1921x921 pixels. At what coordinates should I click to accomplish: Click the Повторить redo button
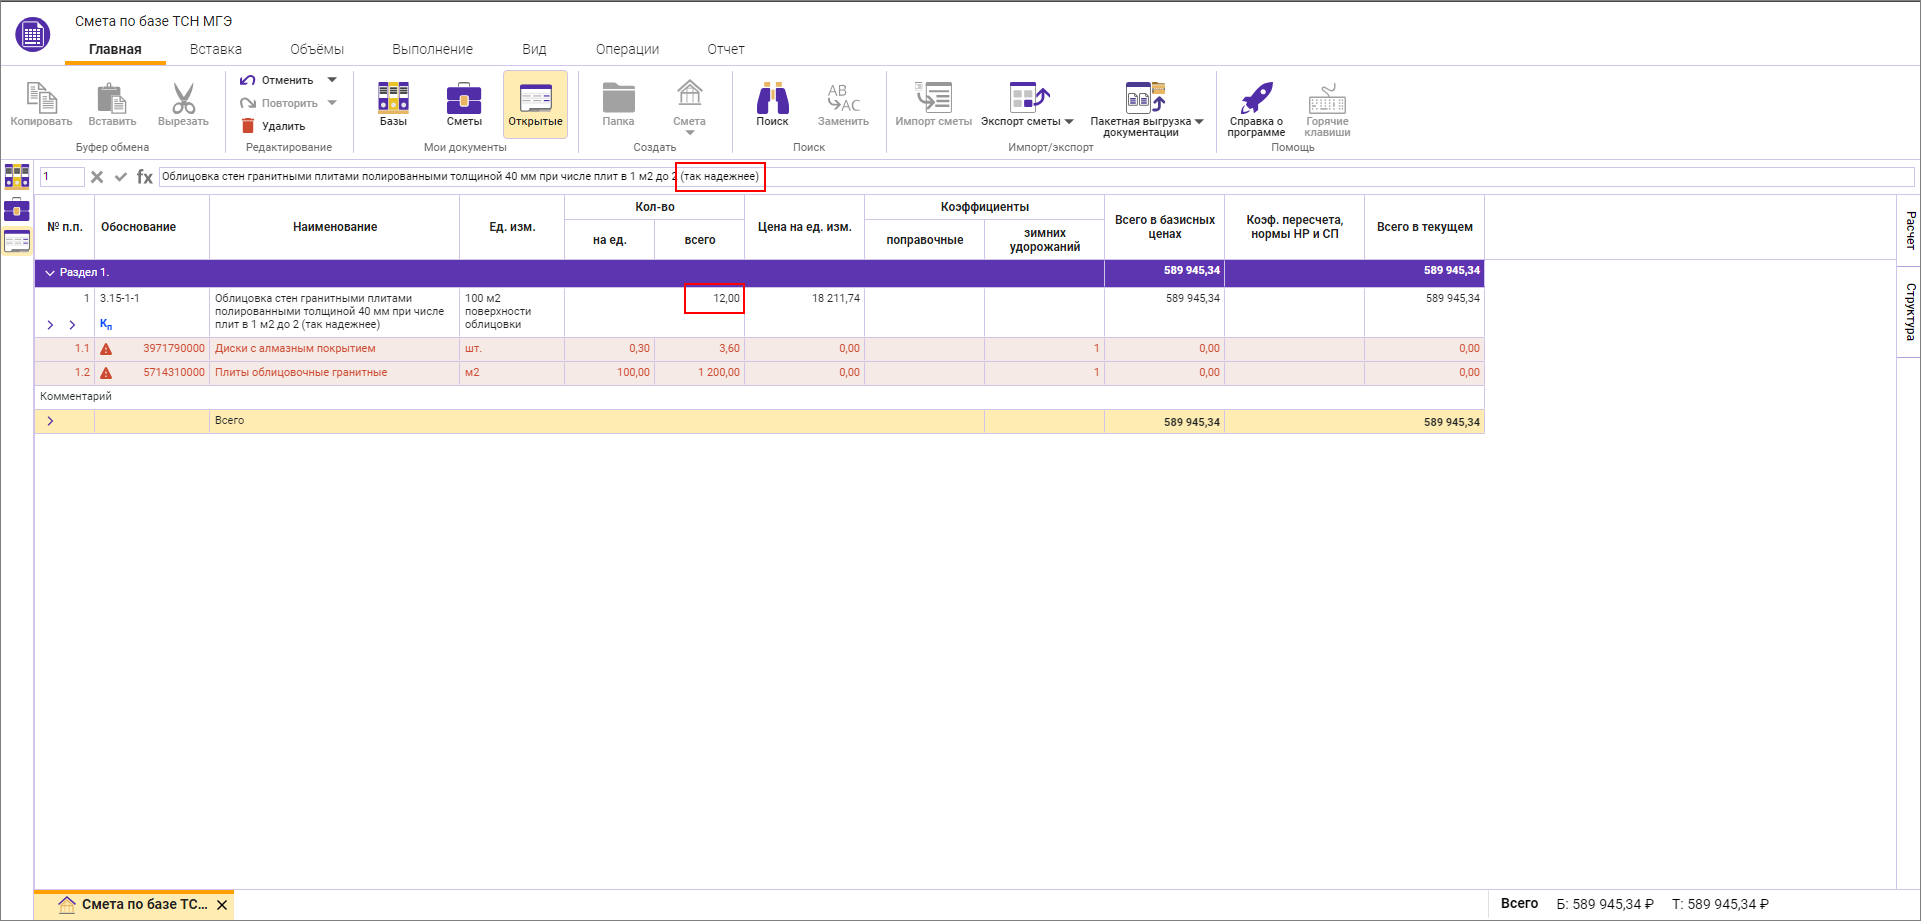(279, 103)
